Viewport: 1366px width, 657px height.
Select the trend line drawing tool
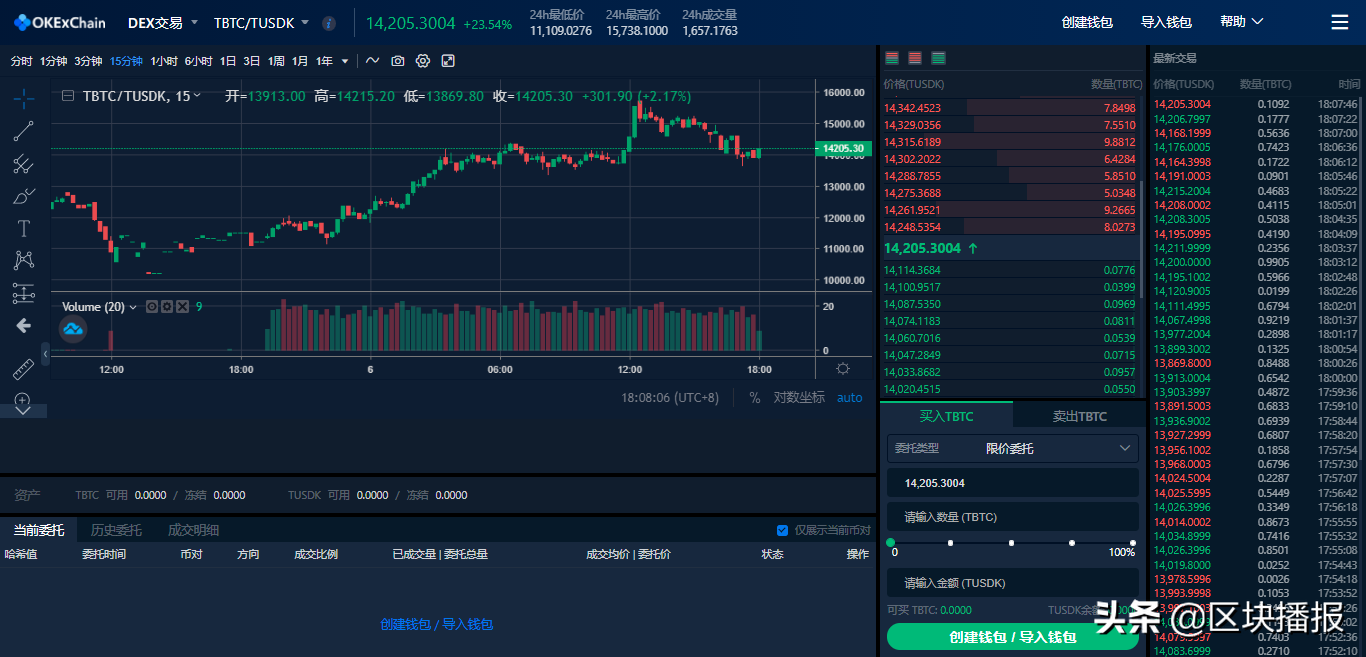coord(24,130)
